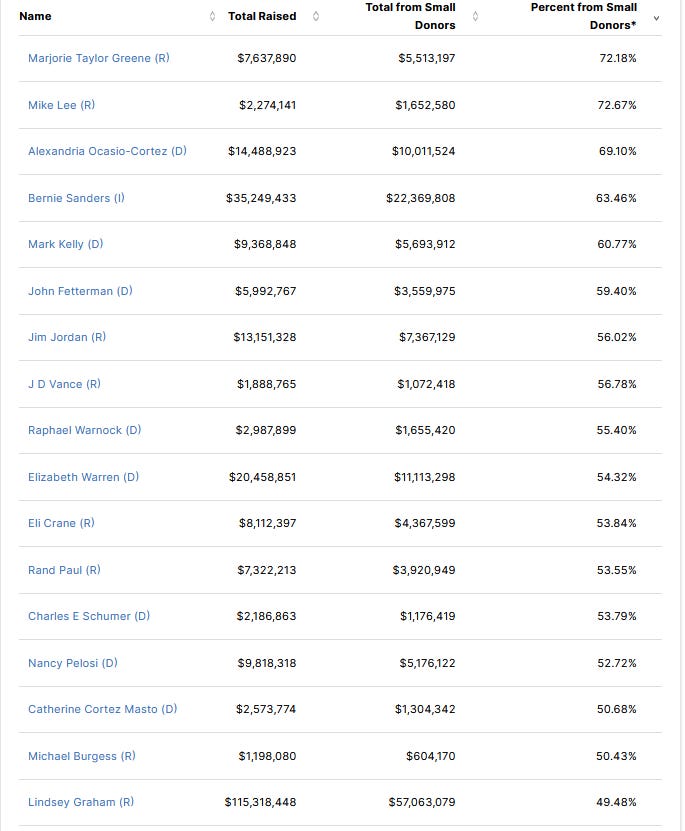Select small donor total $7,367,129

coord(427,337)
